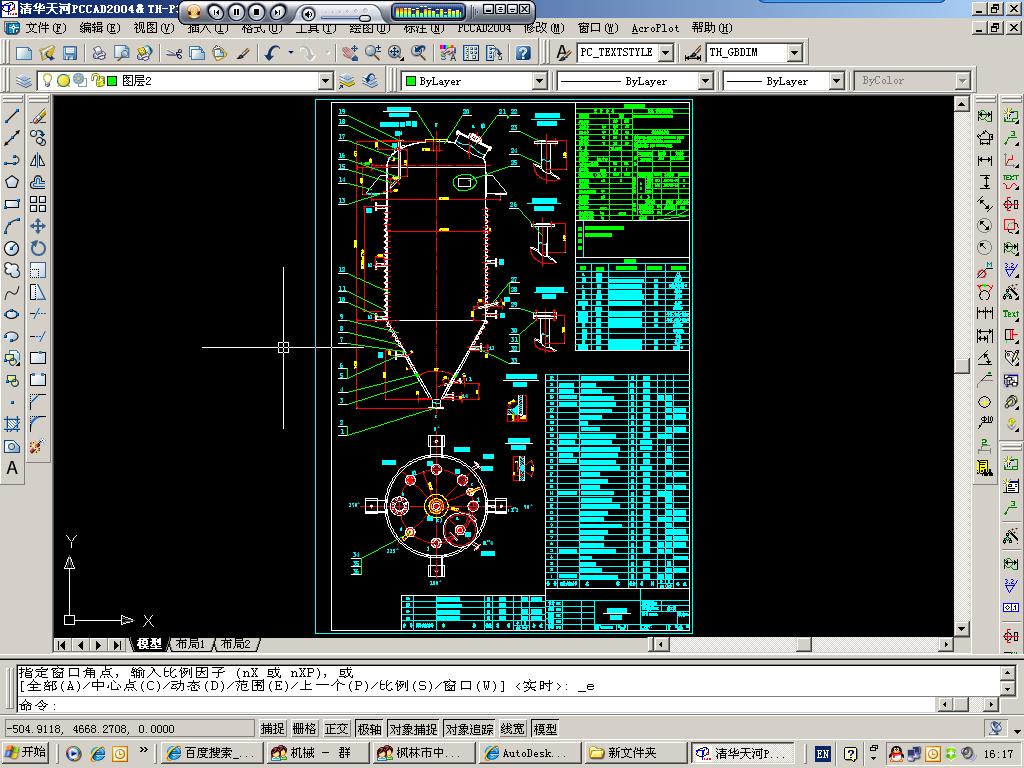Switch to the 布局2 layout tab
The width and height of the screenshot is (1024, 768).
[x=236, y=644]
